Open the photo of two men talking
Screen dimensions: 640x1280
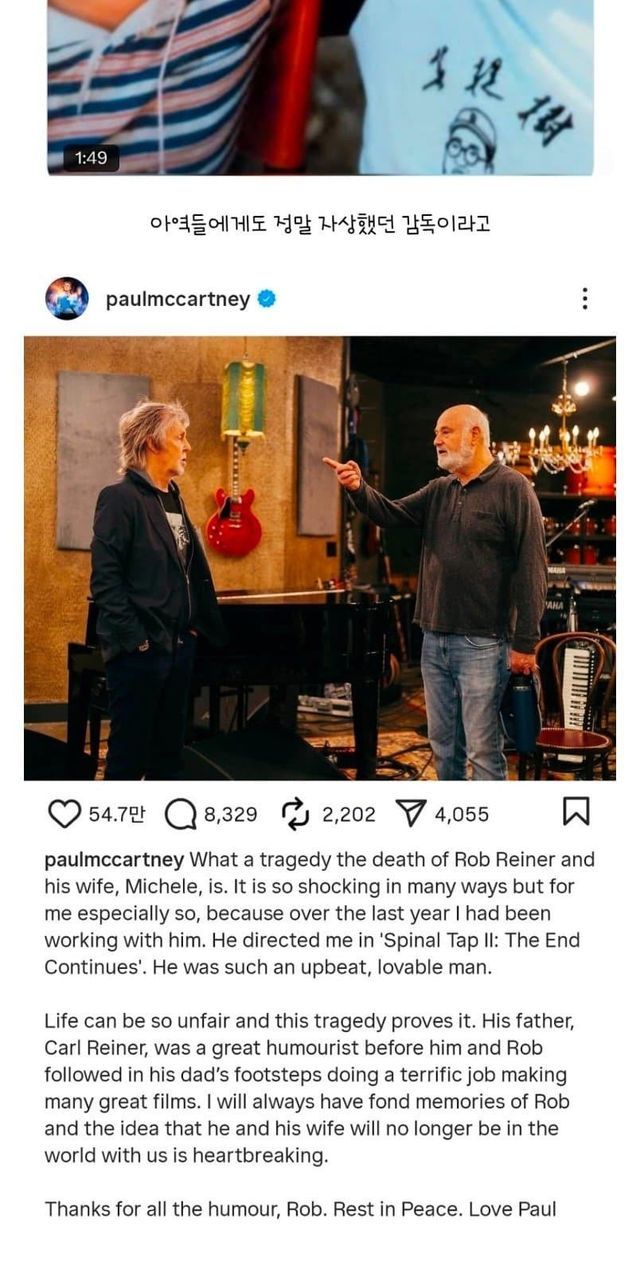(320, 558)
